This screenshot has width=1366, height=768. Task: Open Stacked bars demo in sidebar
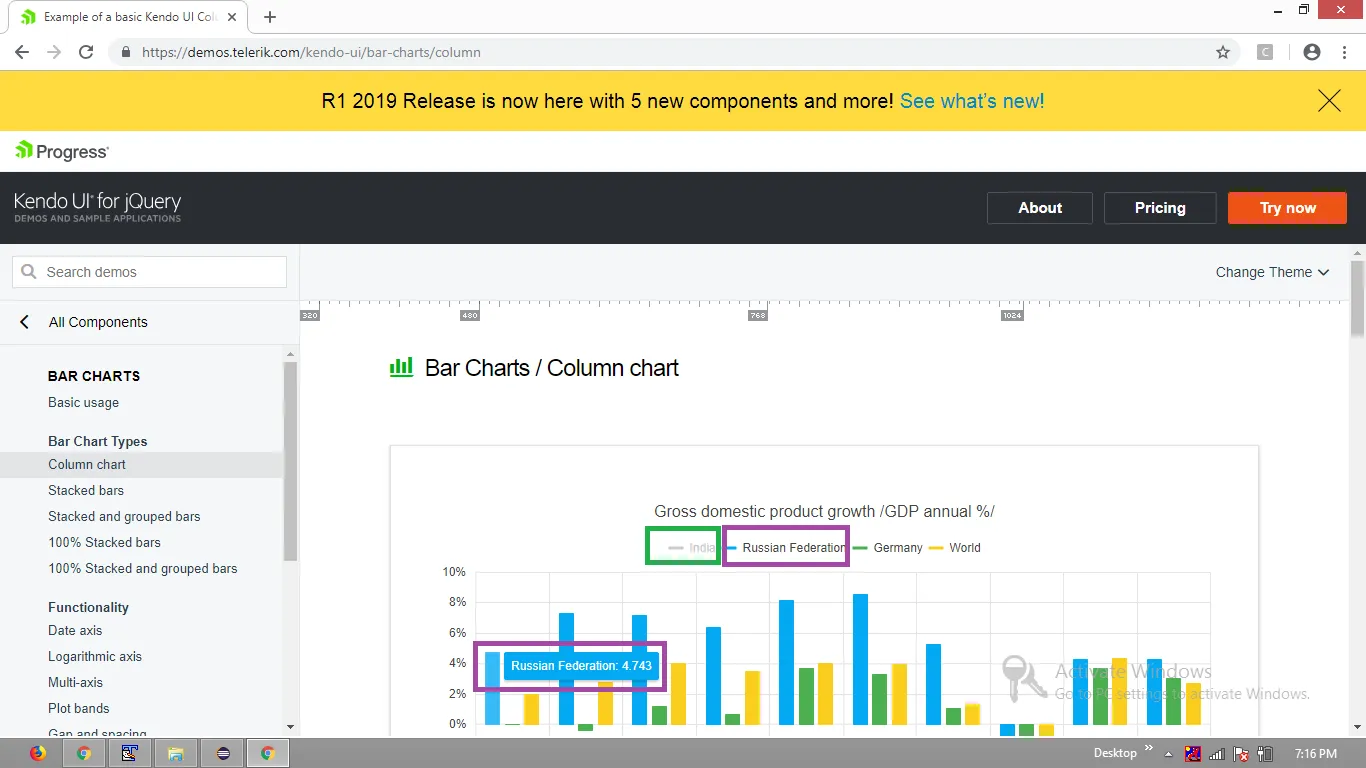tap(86, 490)
